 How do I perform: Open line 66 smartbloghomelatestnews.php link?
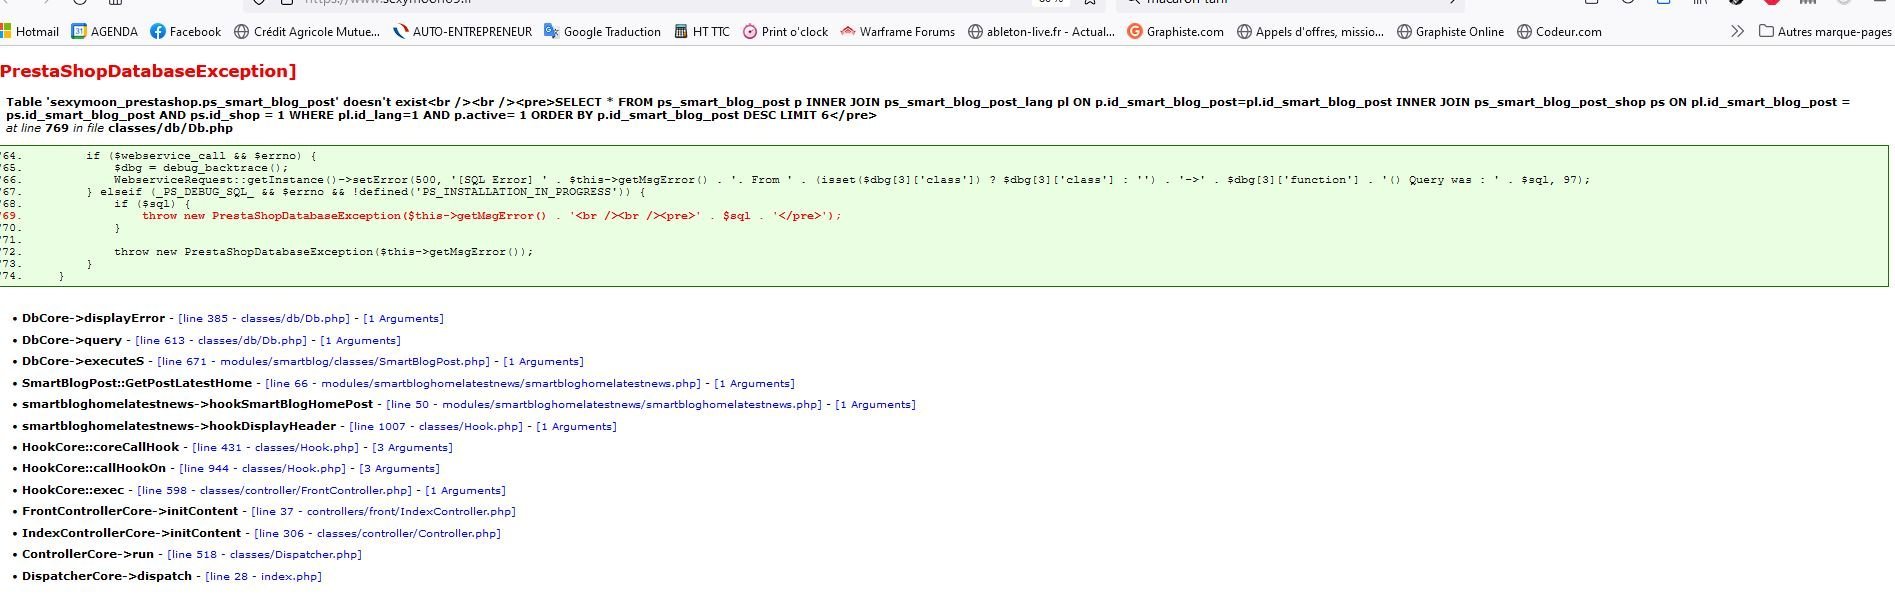[x=483, y=384]
